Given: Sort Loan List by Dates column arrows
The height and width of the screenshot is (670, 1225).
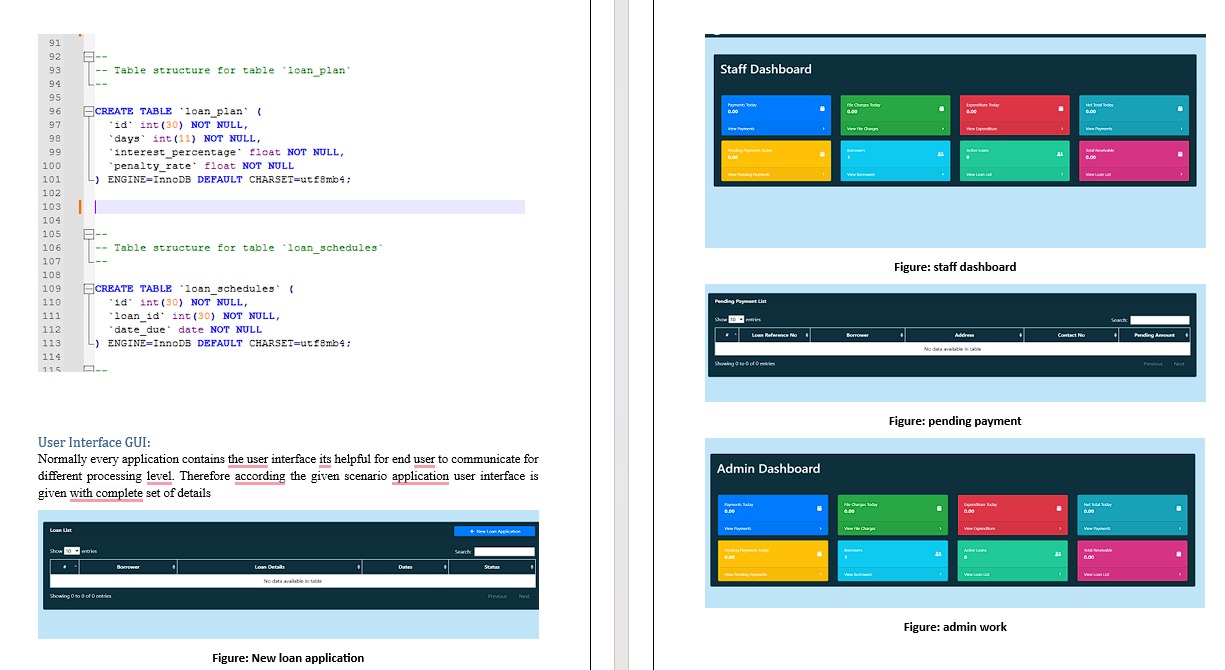Looking at the screenshot, I should (445, 567).
